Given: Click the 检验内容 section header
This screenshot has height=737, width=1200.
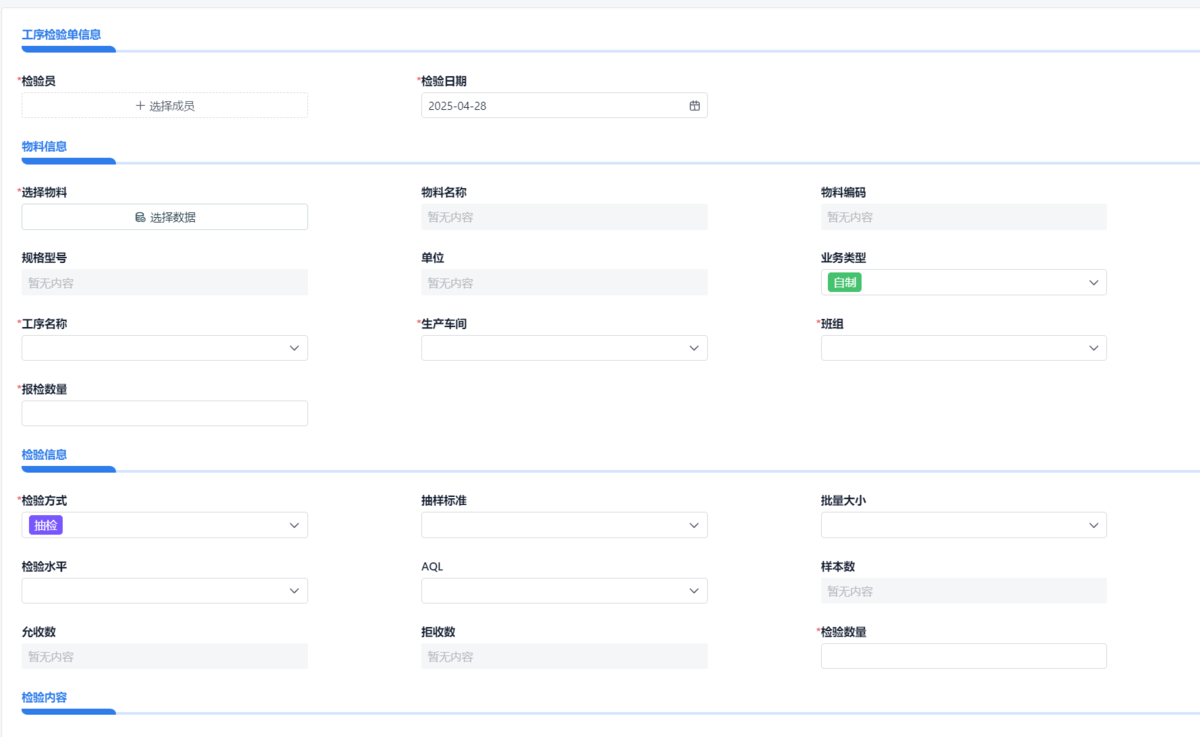Looking at the screenshot, I should click(x=45, y=696).
